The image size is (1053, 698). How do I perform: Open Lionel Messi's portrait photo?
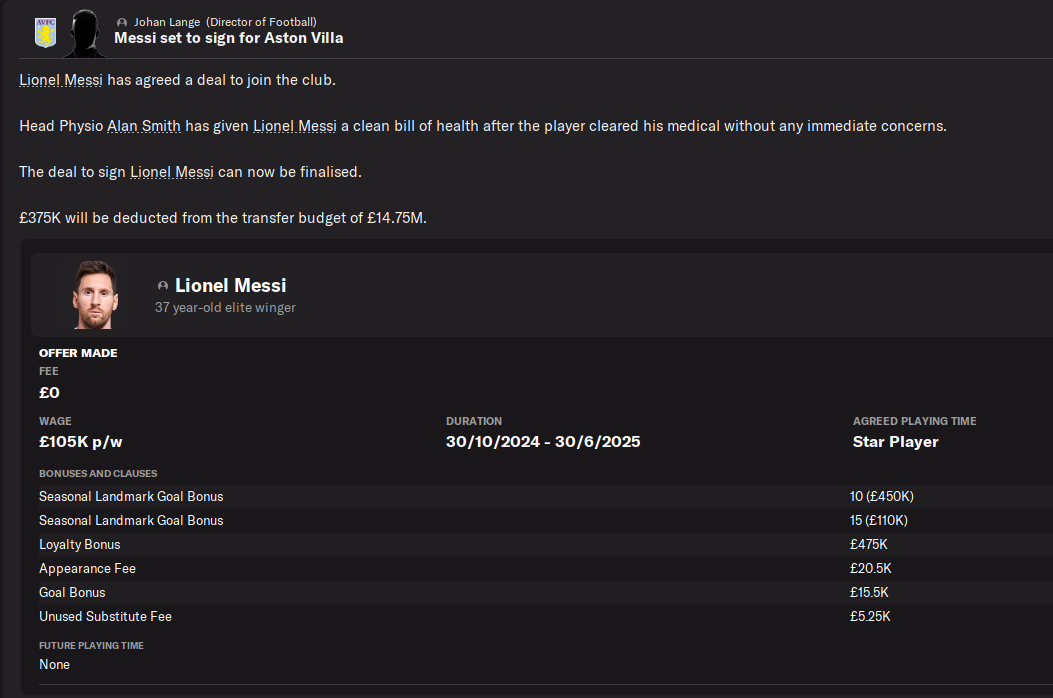(95, 295)
